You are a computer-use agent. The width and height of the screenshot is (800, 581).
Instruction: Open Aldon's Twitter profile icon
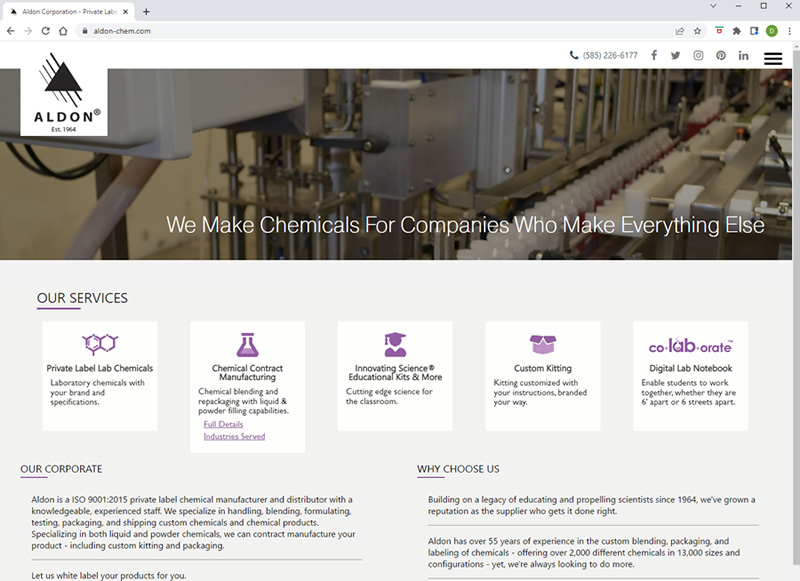click(x=676, y=55)
